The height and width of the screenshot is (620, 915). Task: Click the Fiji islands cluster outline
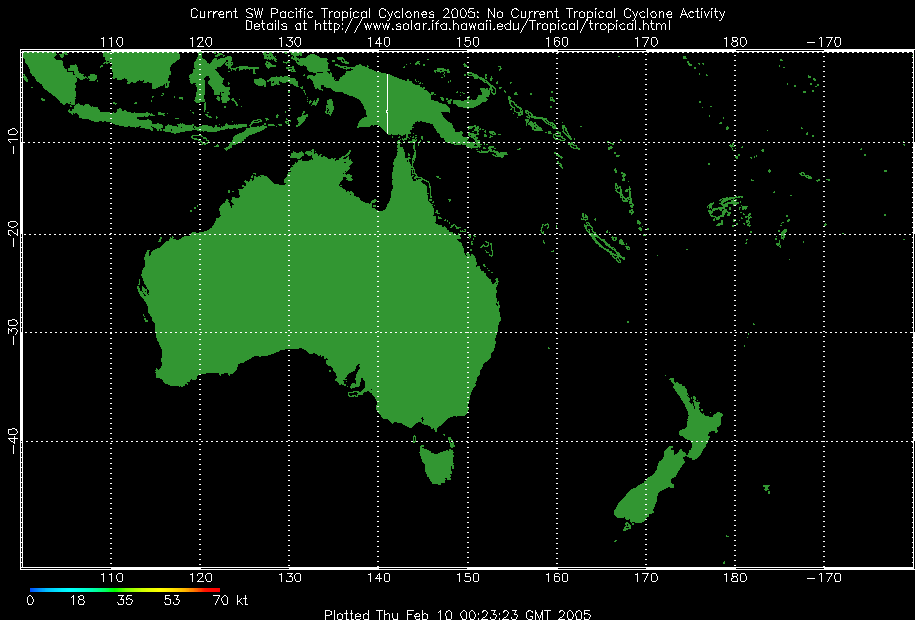point(729,211)
